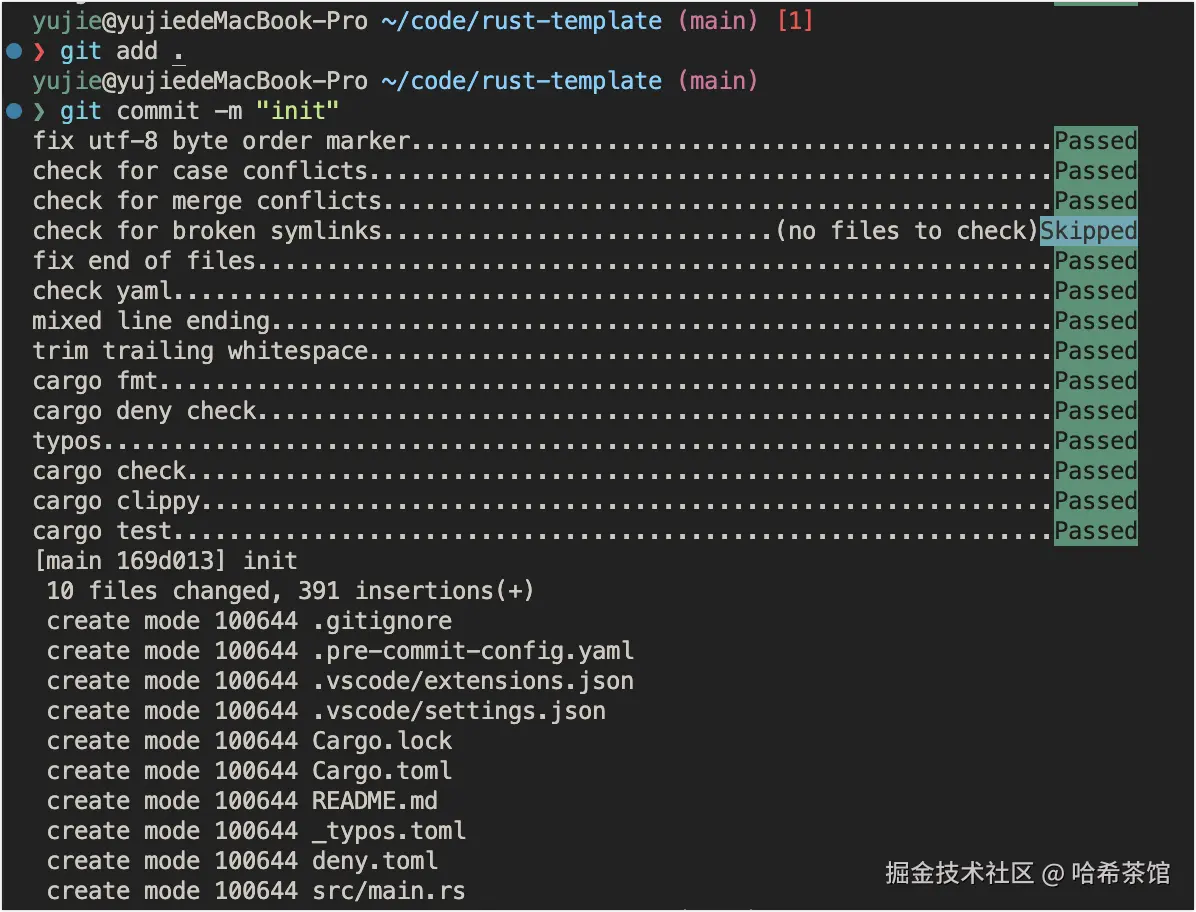Click the Passed badge next to typos

[1095, 441]
